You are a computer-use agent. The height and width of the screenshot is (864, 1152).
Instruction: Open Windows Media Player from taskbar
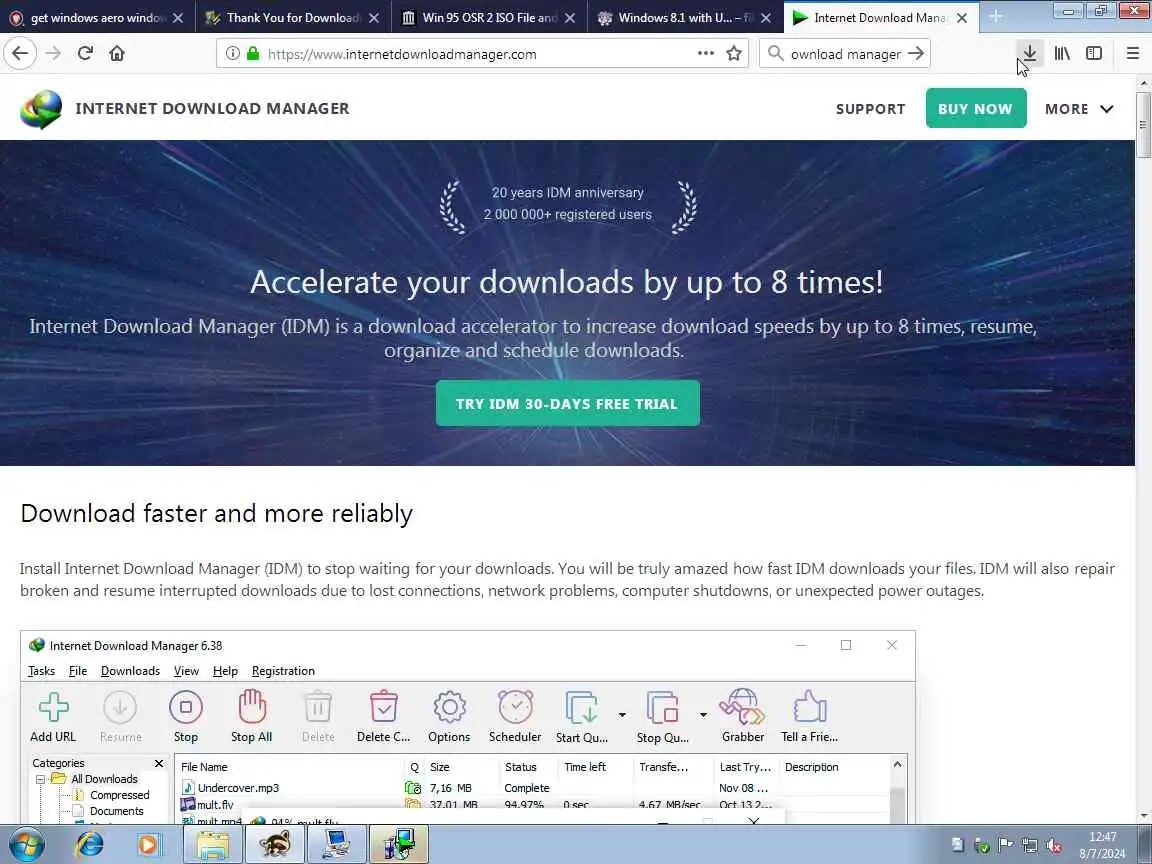[148, 845]
